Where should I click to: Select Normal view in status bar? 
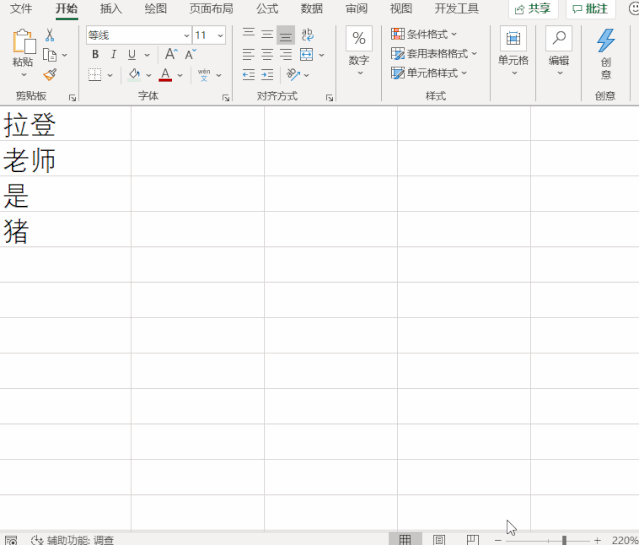[x=405, y=540]
